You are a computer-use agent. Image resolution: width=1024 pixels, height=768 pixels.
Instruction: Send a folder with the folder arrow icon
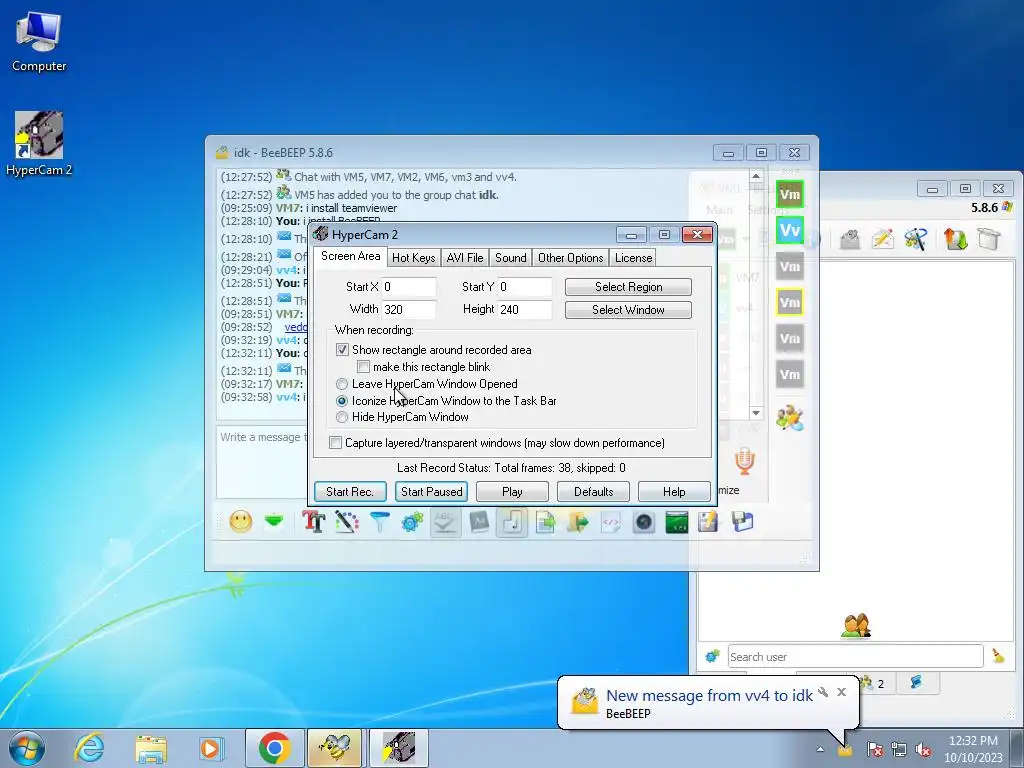point(578,522)
